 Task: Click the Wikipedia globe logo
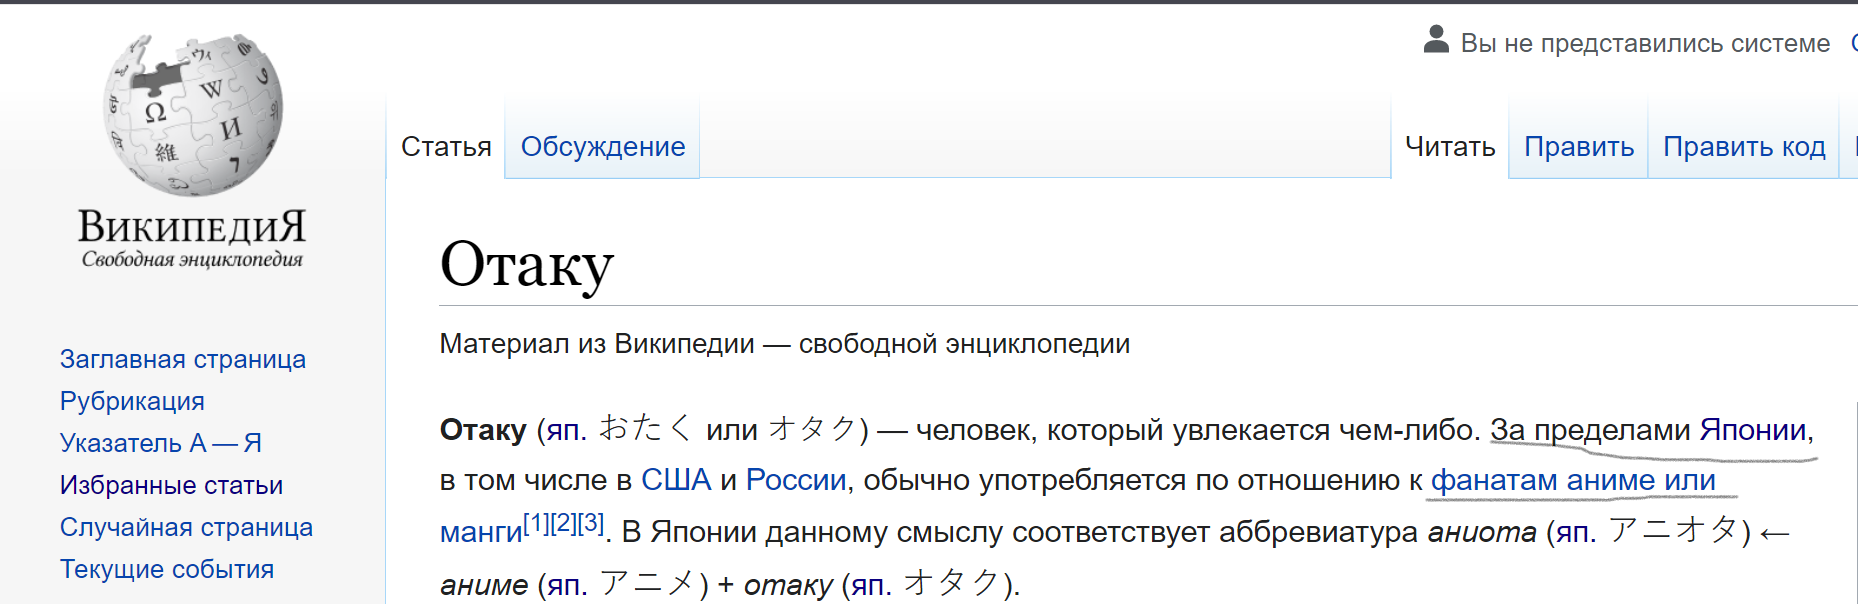tap(193, 114)
